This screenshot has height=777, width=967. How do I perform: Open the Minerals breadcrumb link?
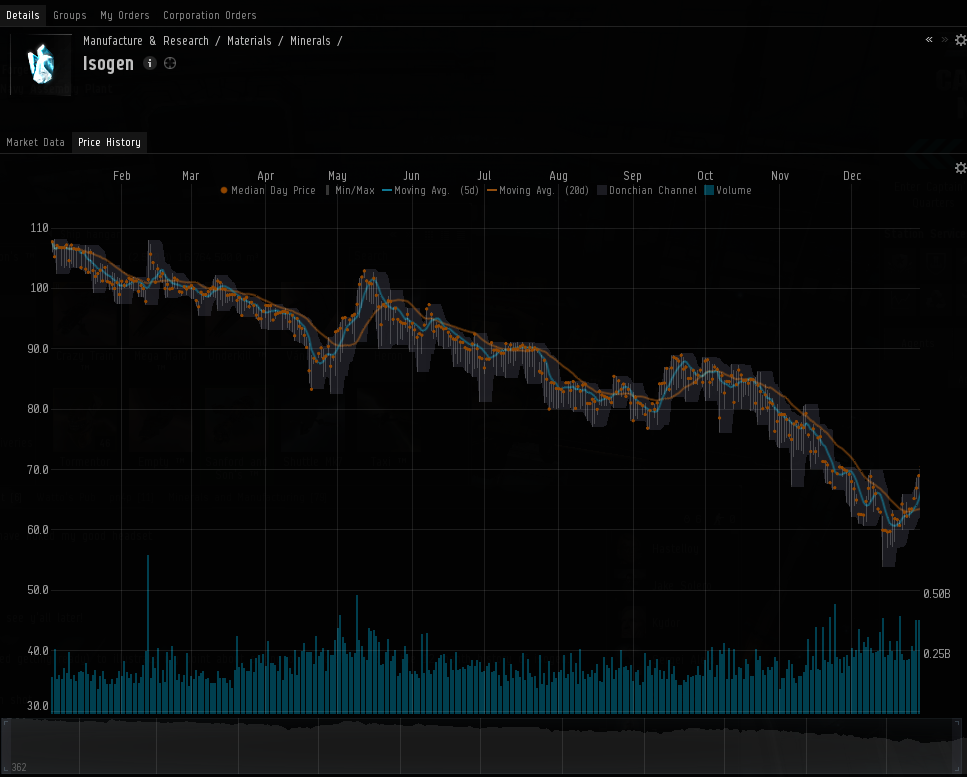[310, 41]
